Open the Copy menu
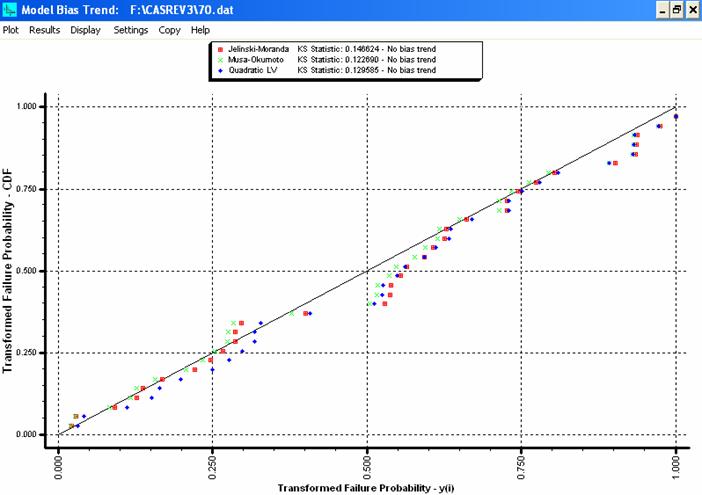Image resolution: width=702 pixels, height=495 pixels. click(169, 30)
